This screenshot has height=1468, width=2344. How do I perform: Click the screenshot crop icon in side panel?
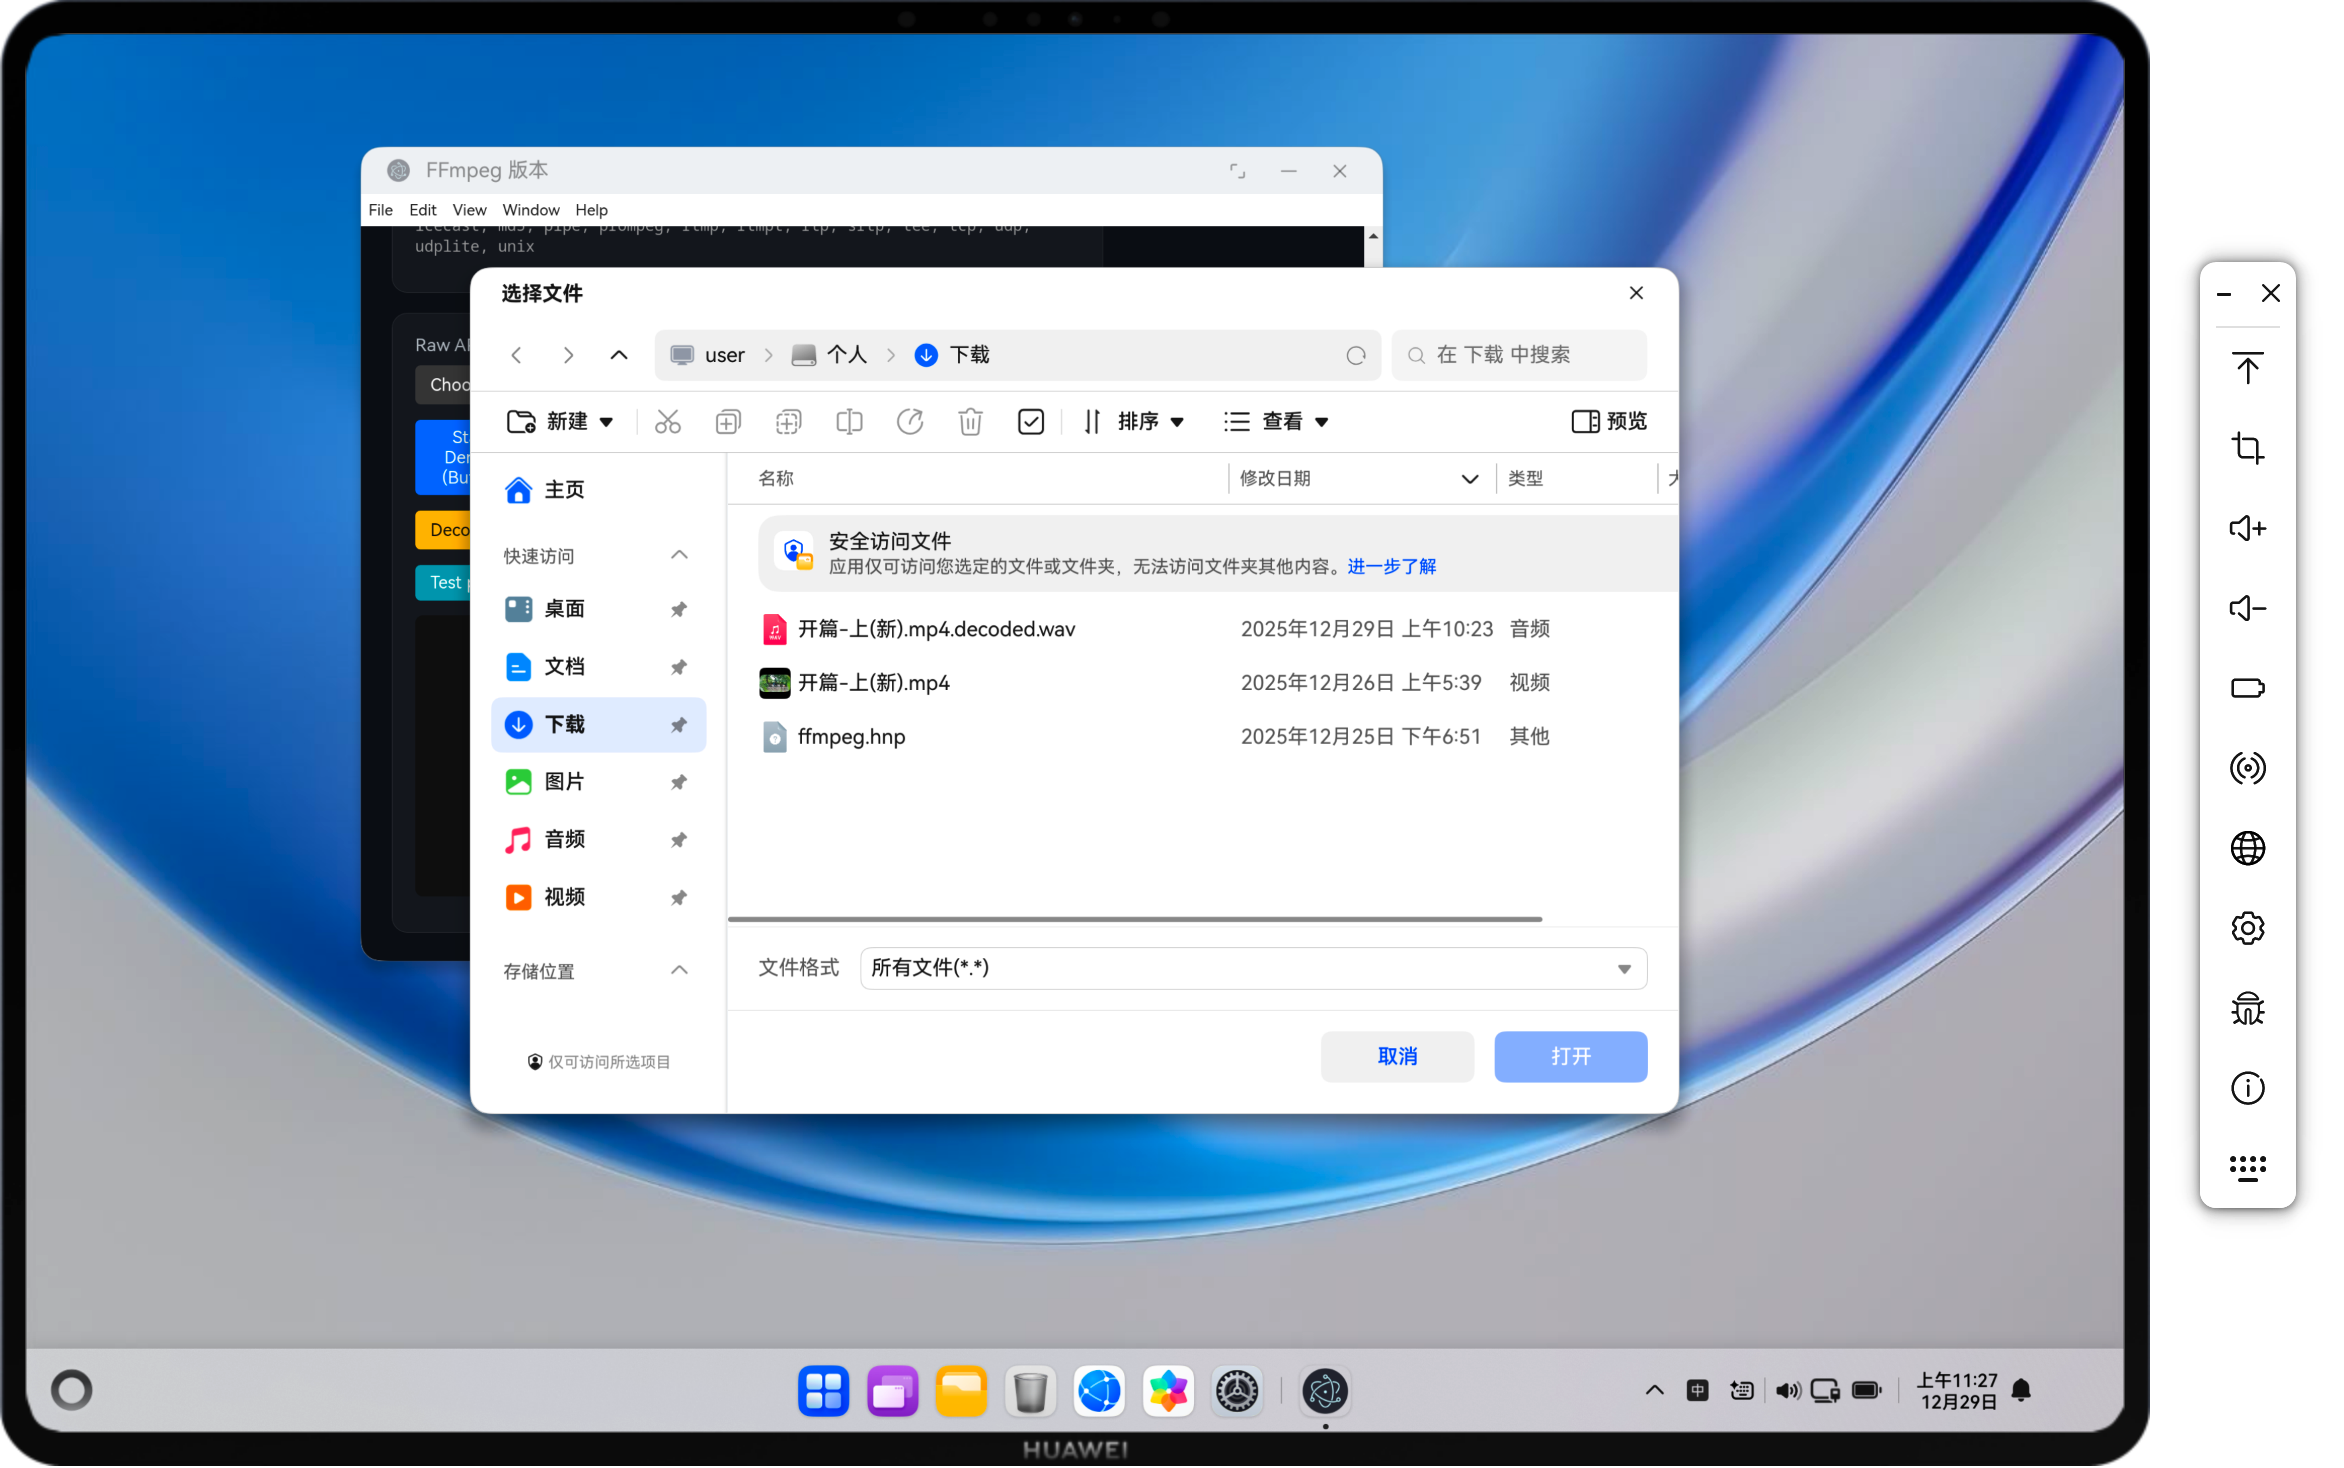2247,448
